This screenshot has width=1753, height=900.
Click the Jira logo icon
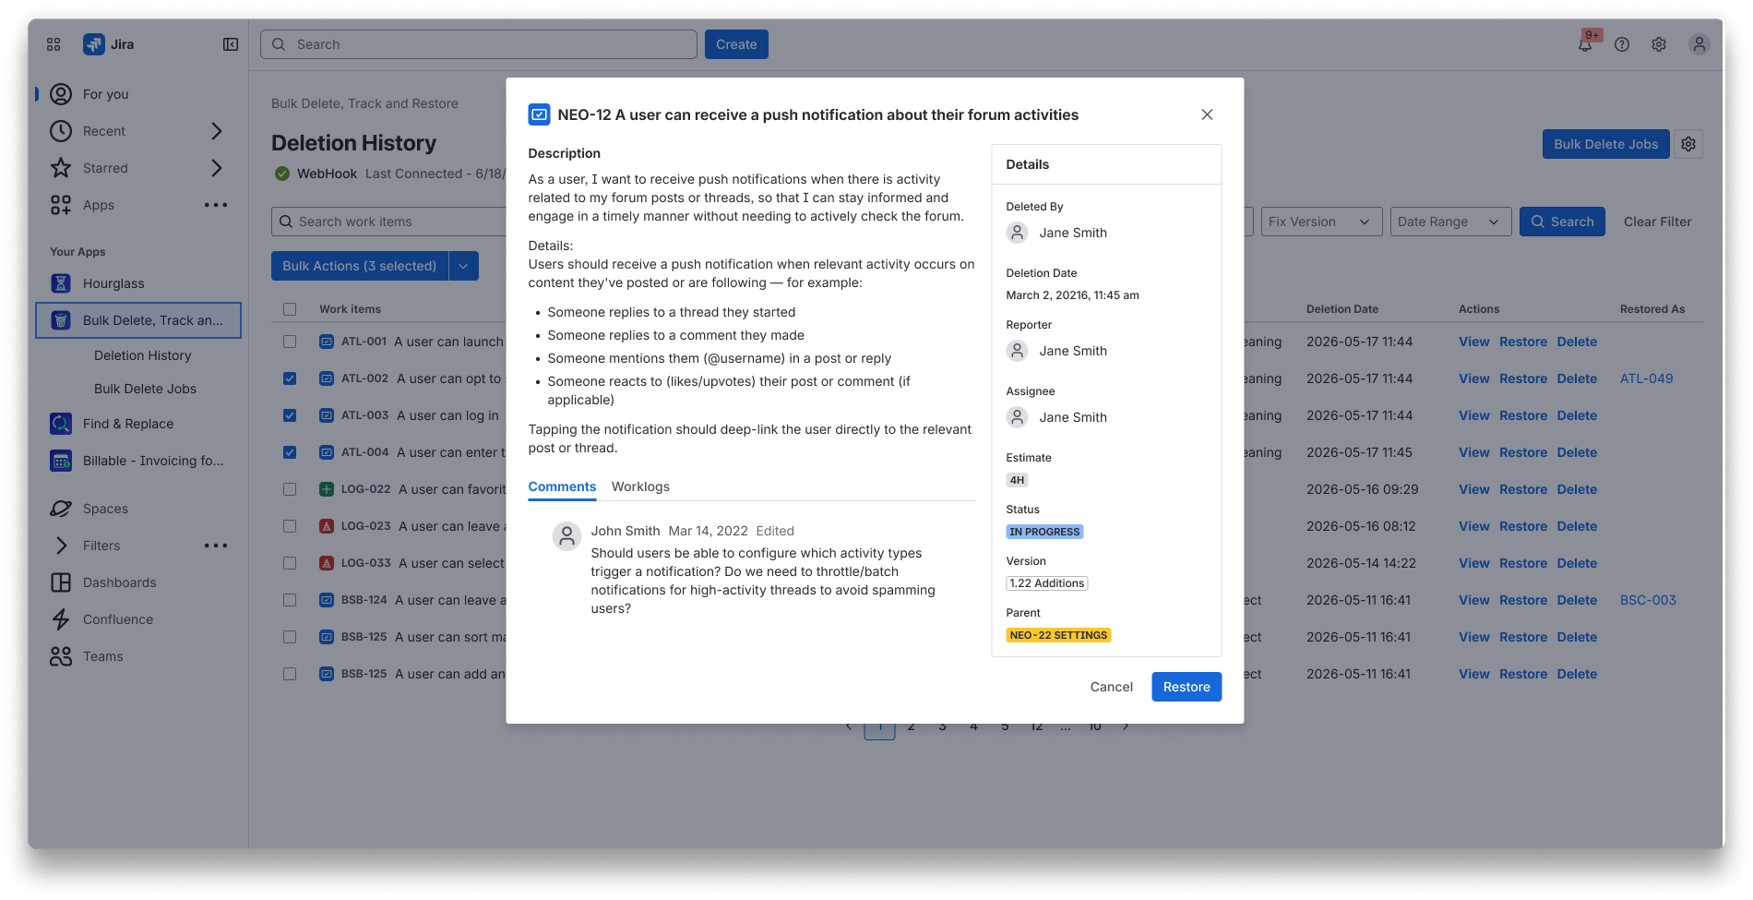tap(94, 44)
